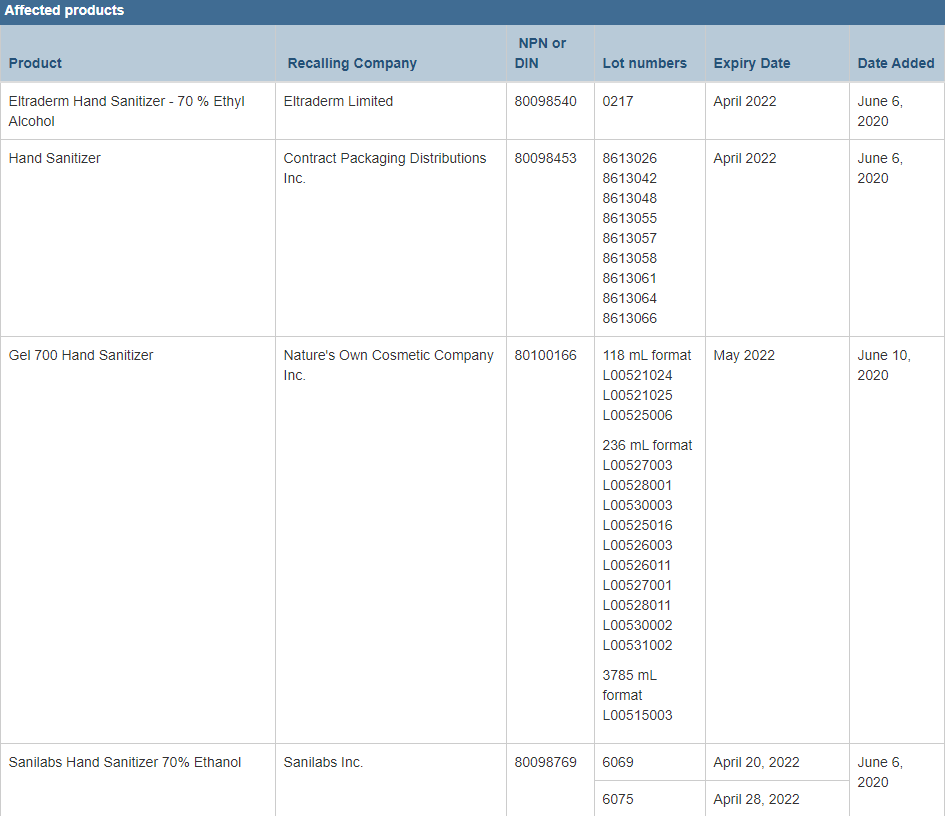Select lot number L00527003

[637, 465]
